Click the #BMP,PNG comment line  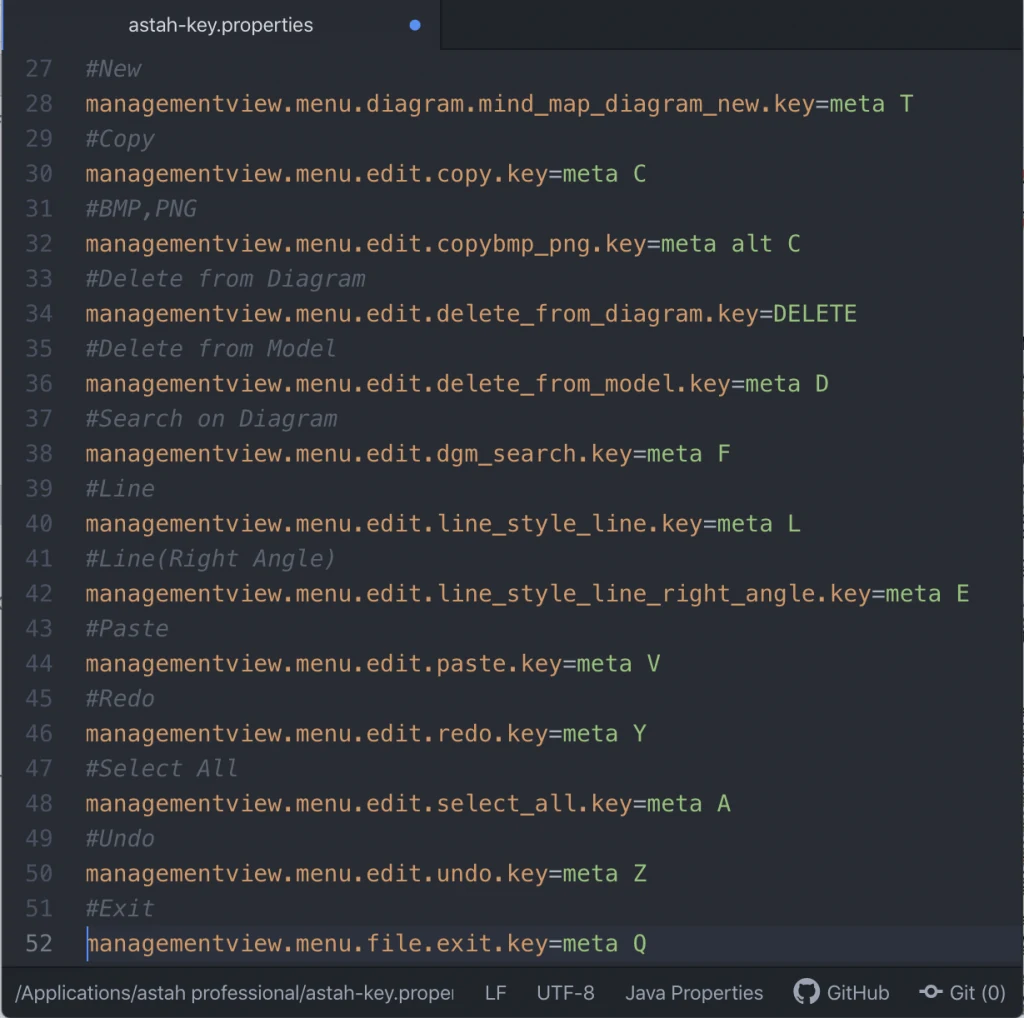click(141, 208)
